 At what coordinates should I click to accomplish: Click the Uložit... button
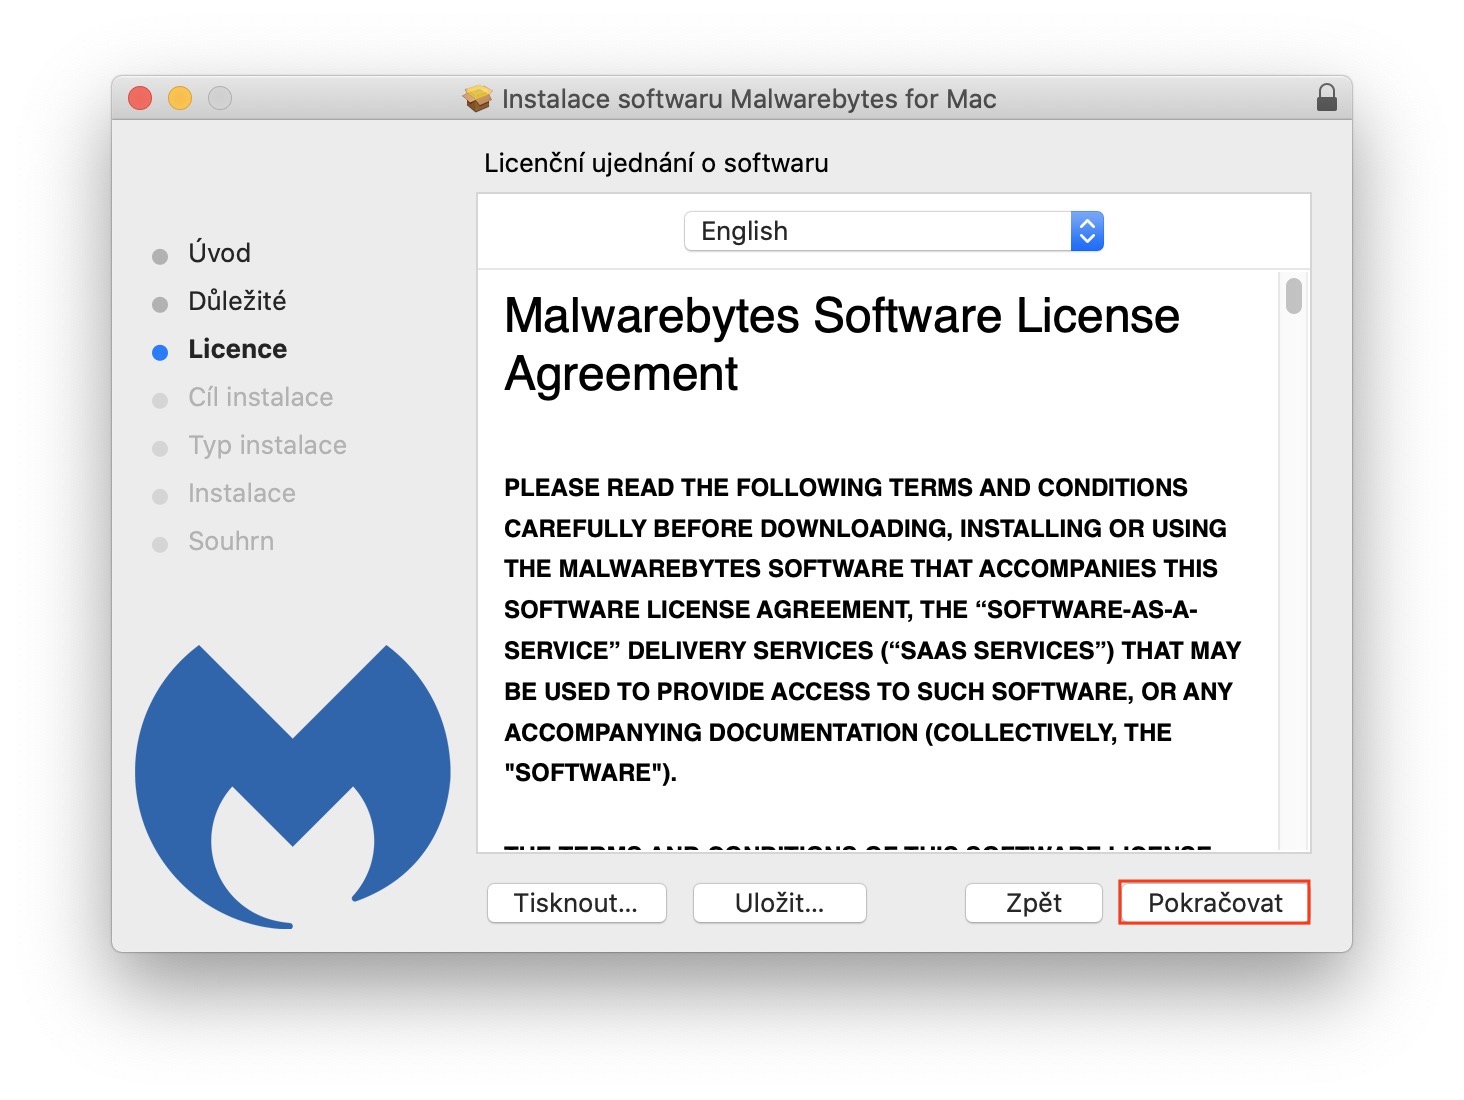(780, 903)
